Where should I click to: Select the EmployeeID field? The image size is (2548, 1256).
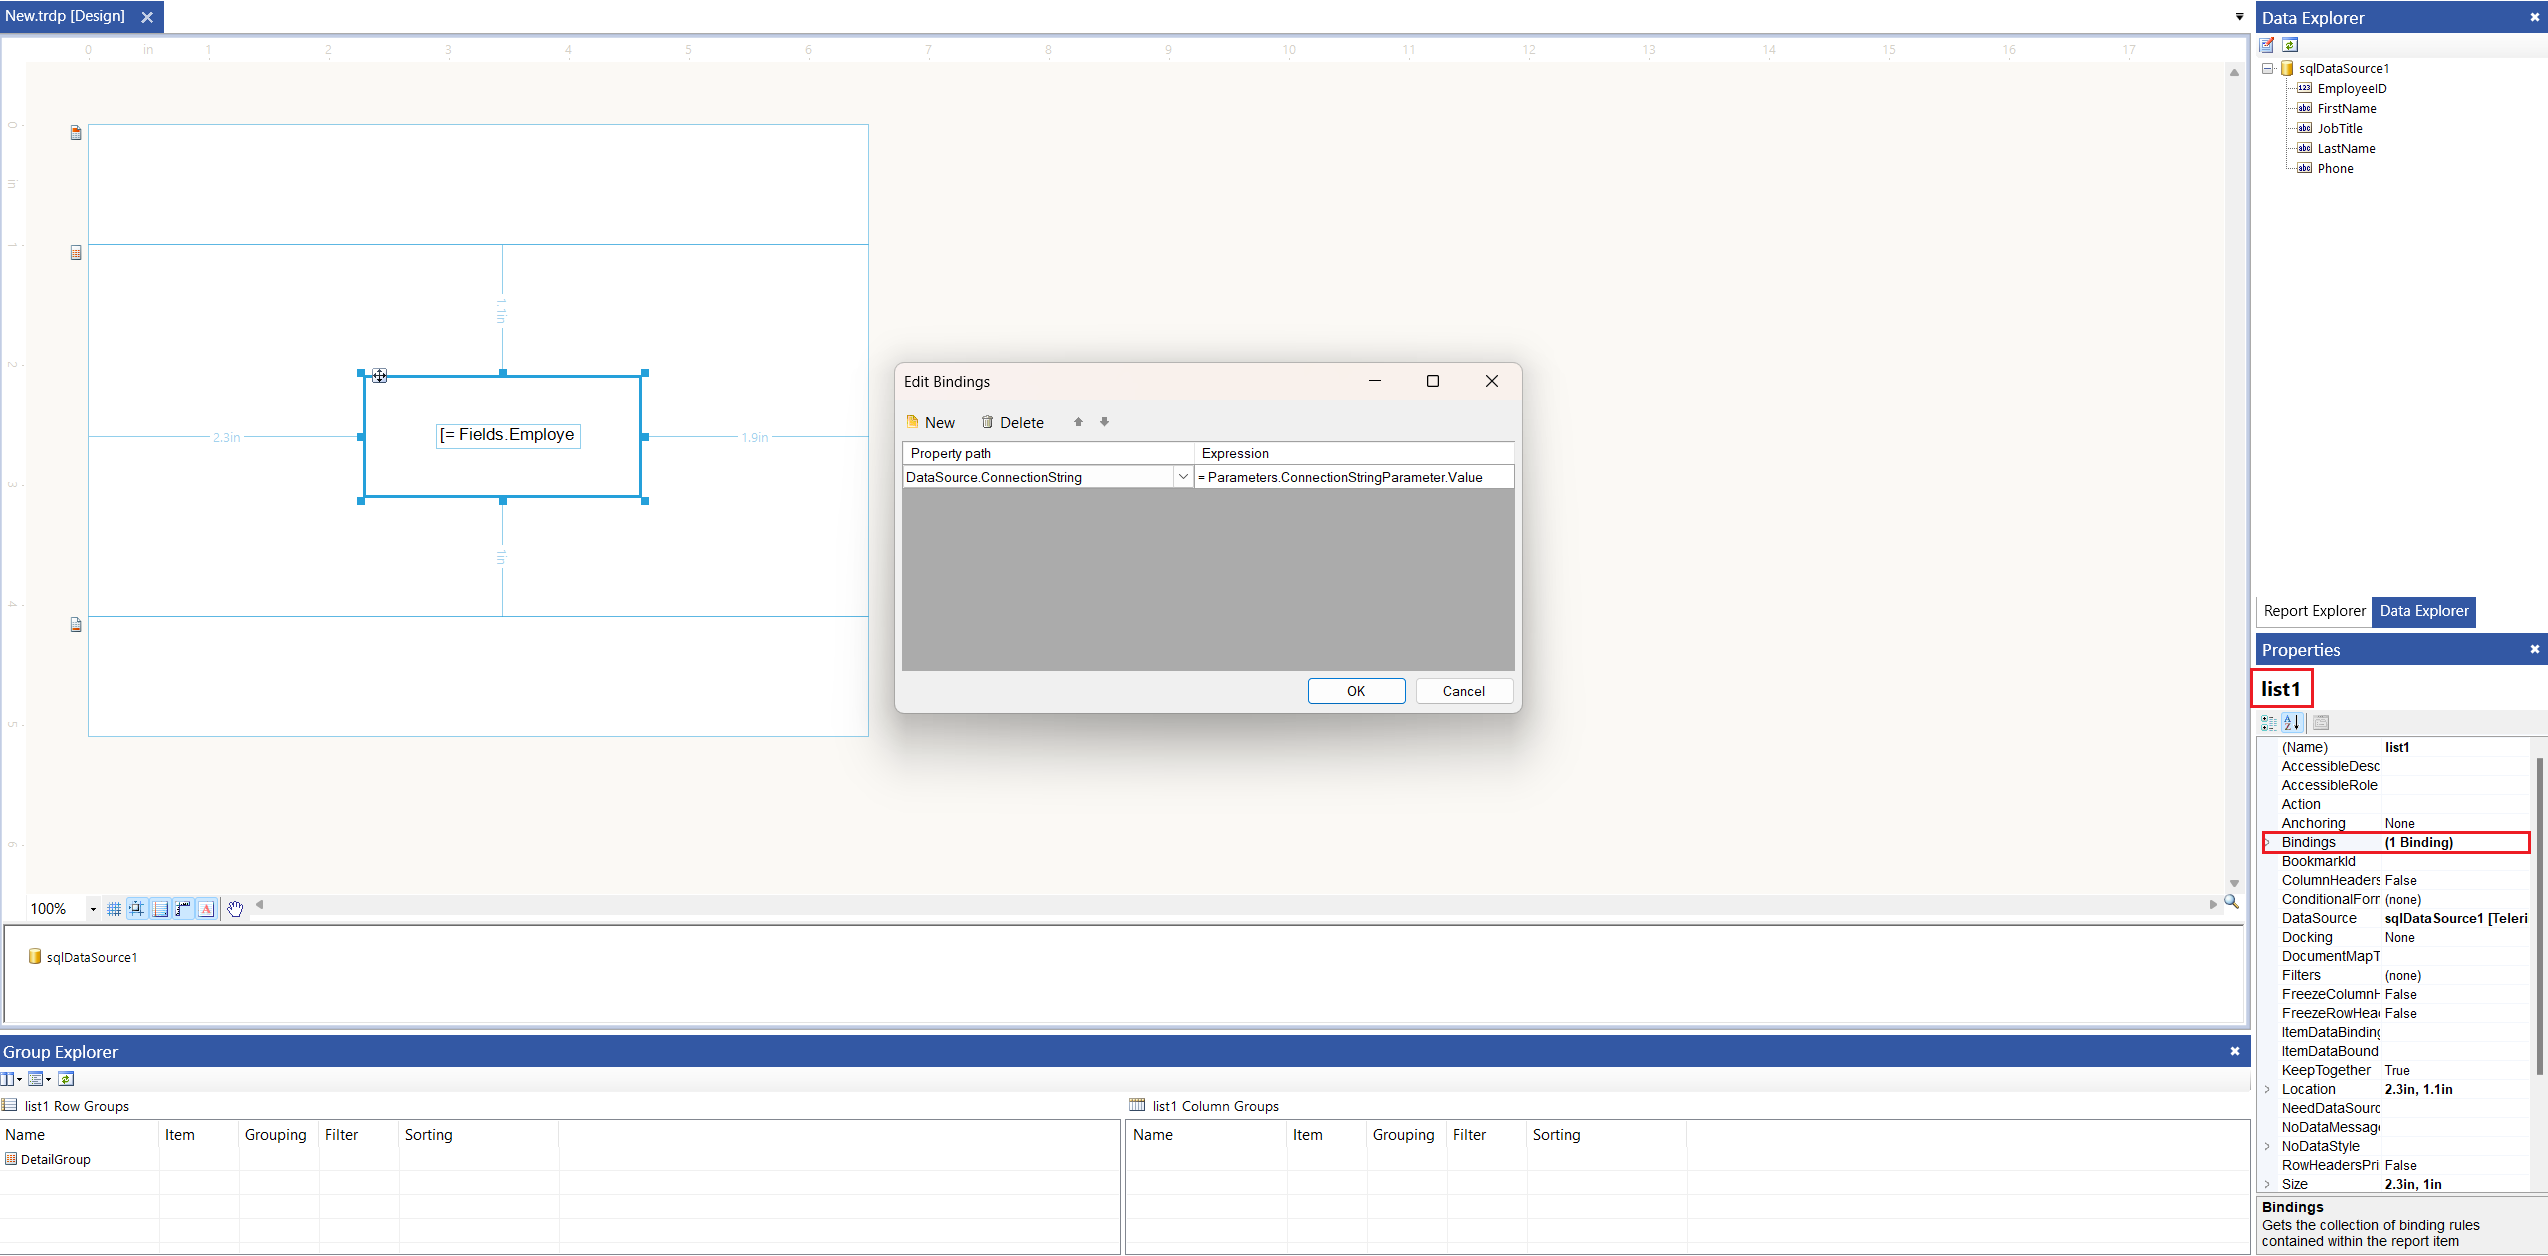pyautogui.click(x=2351, y=88)
